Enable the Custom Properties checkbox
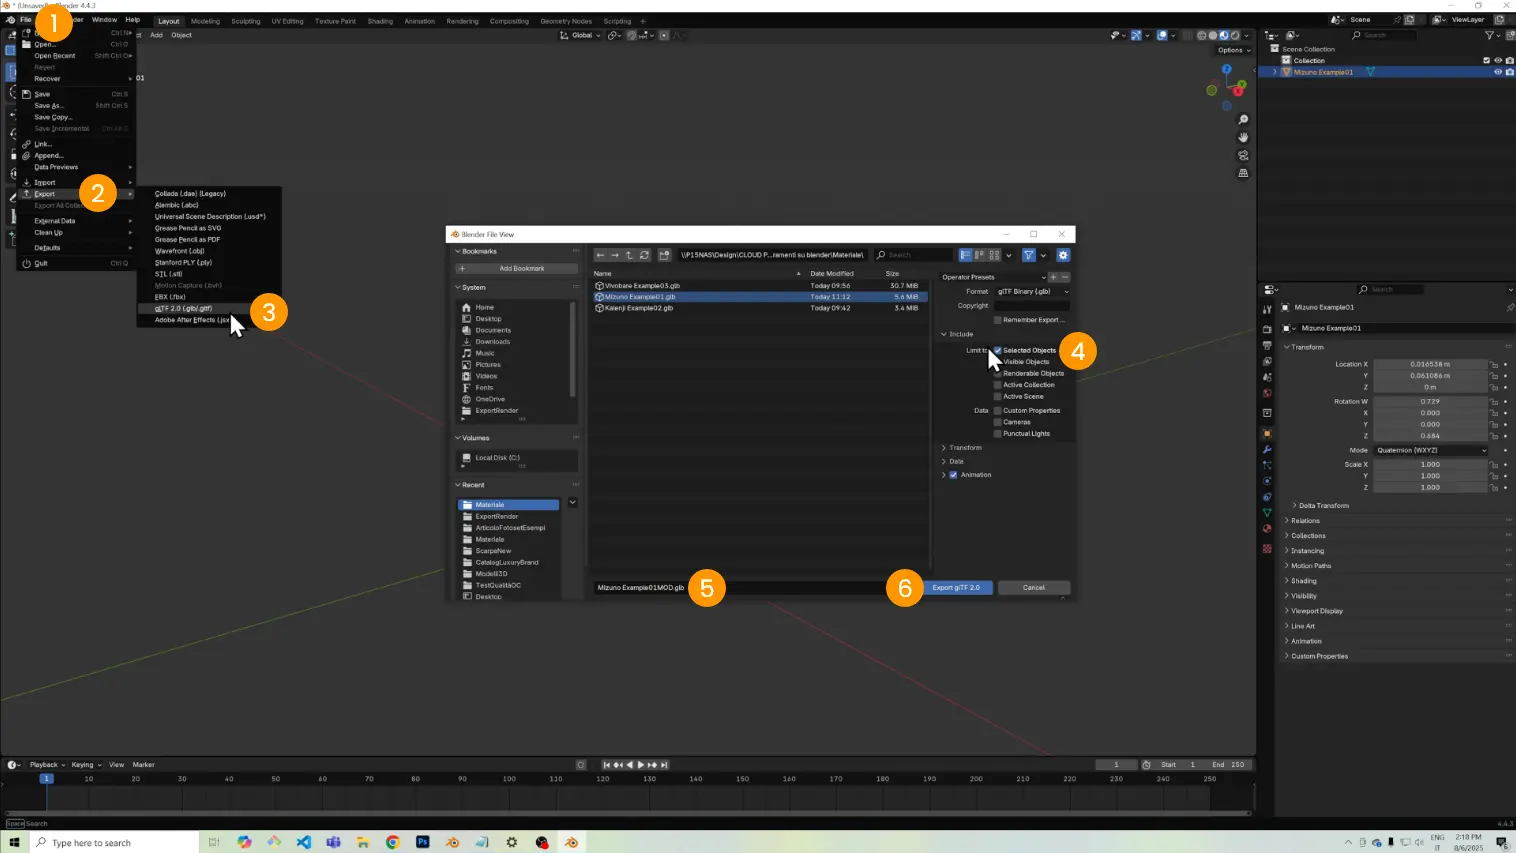1516x853 pixels. point(998,411)
